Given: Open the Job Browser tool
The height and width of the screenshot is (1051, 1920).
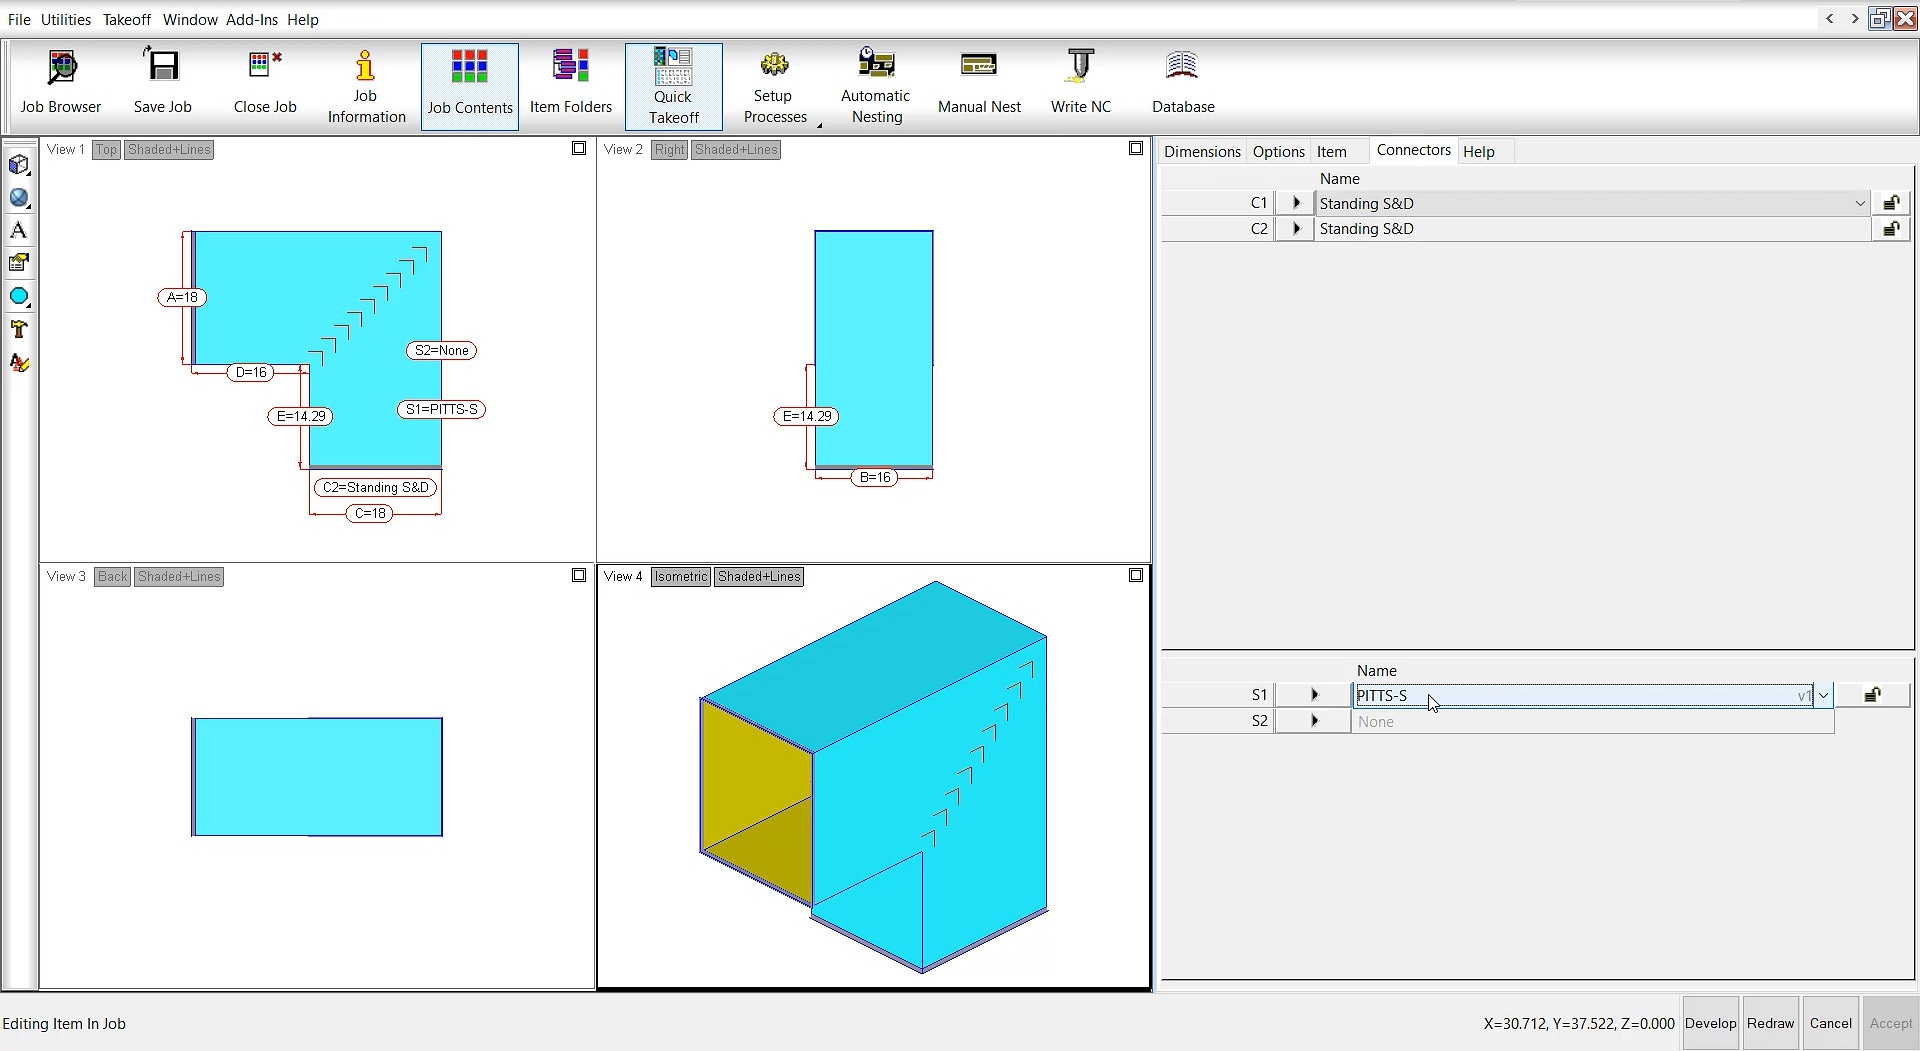Looking at the screenshot, I should 61,84.
